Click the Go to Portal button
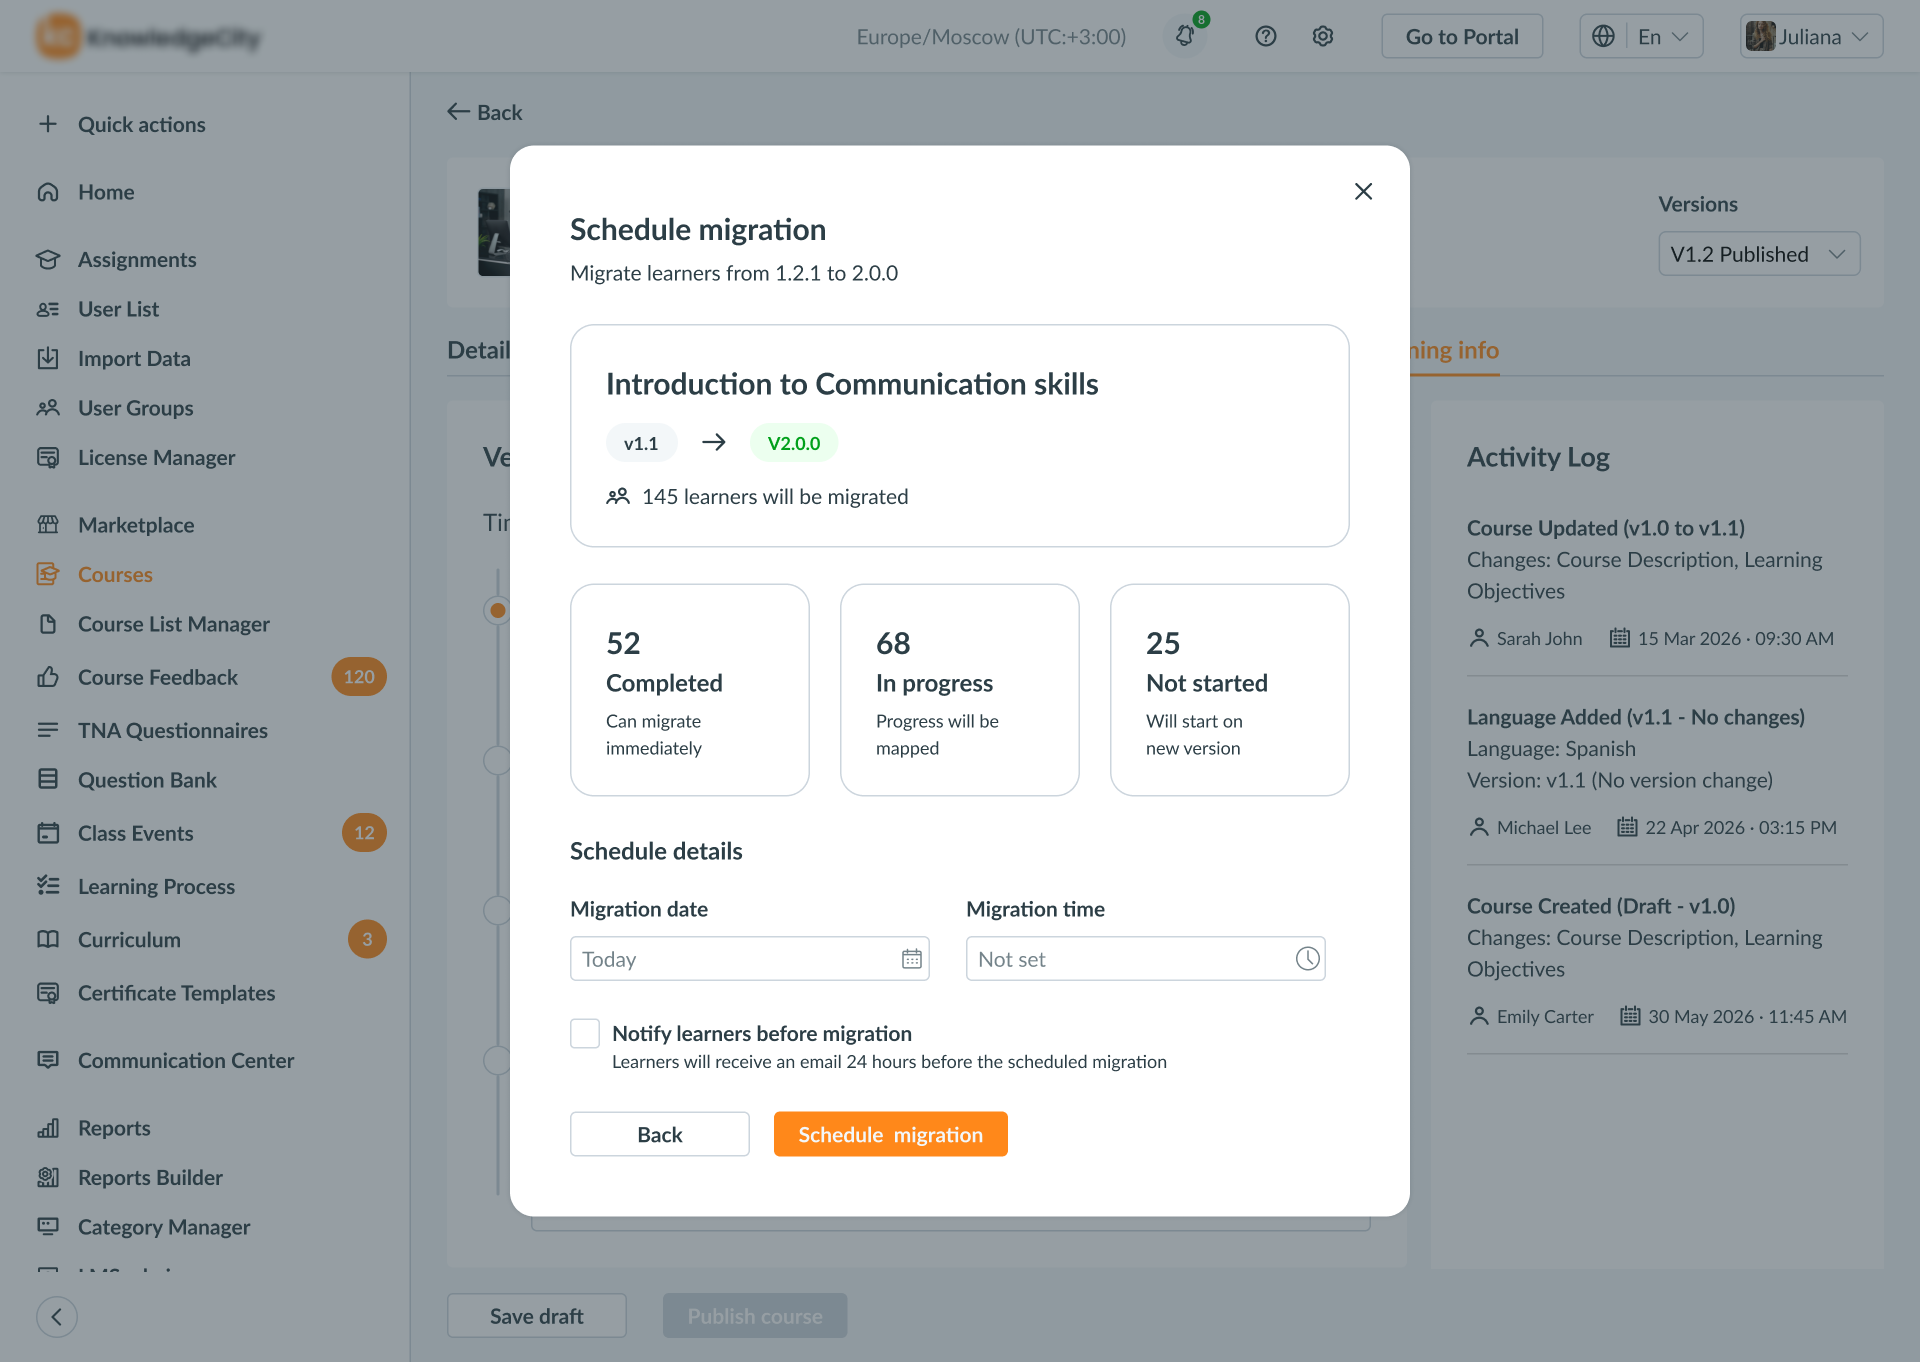 [x=1462, y=37]
